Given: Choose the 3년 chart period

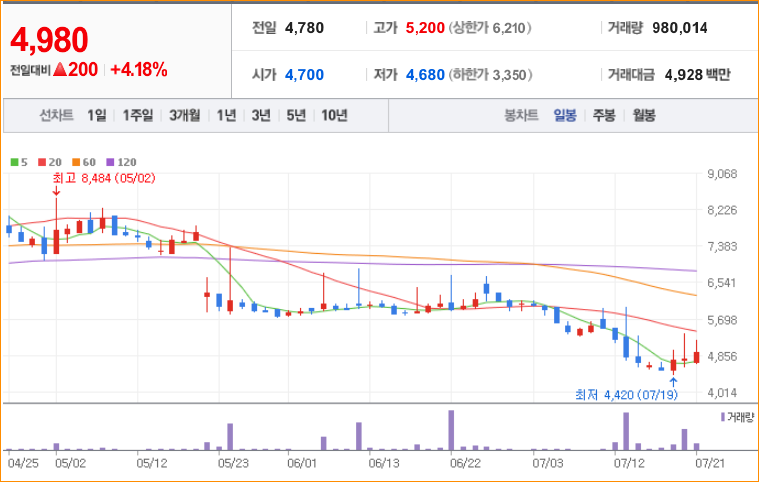Looking at the screenshot, I should (x=261, y=115).
